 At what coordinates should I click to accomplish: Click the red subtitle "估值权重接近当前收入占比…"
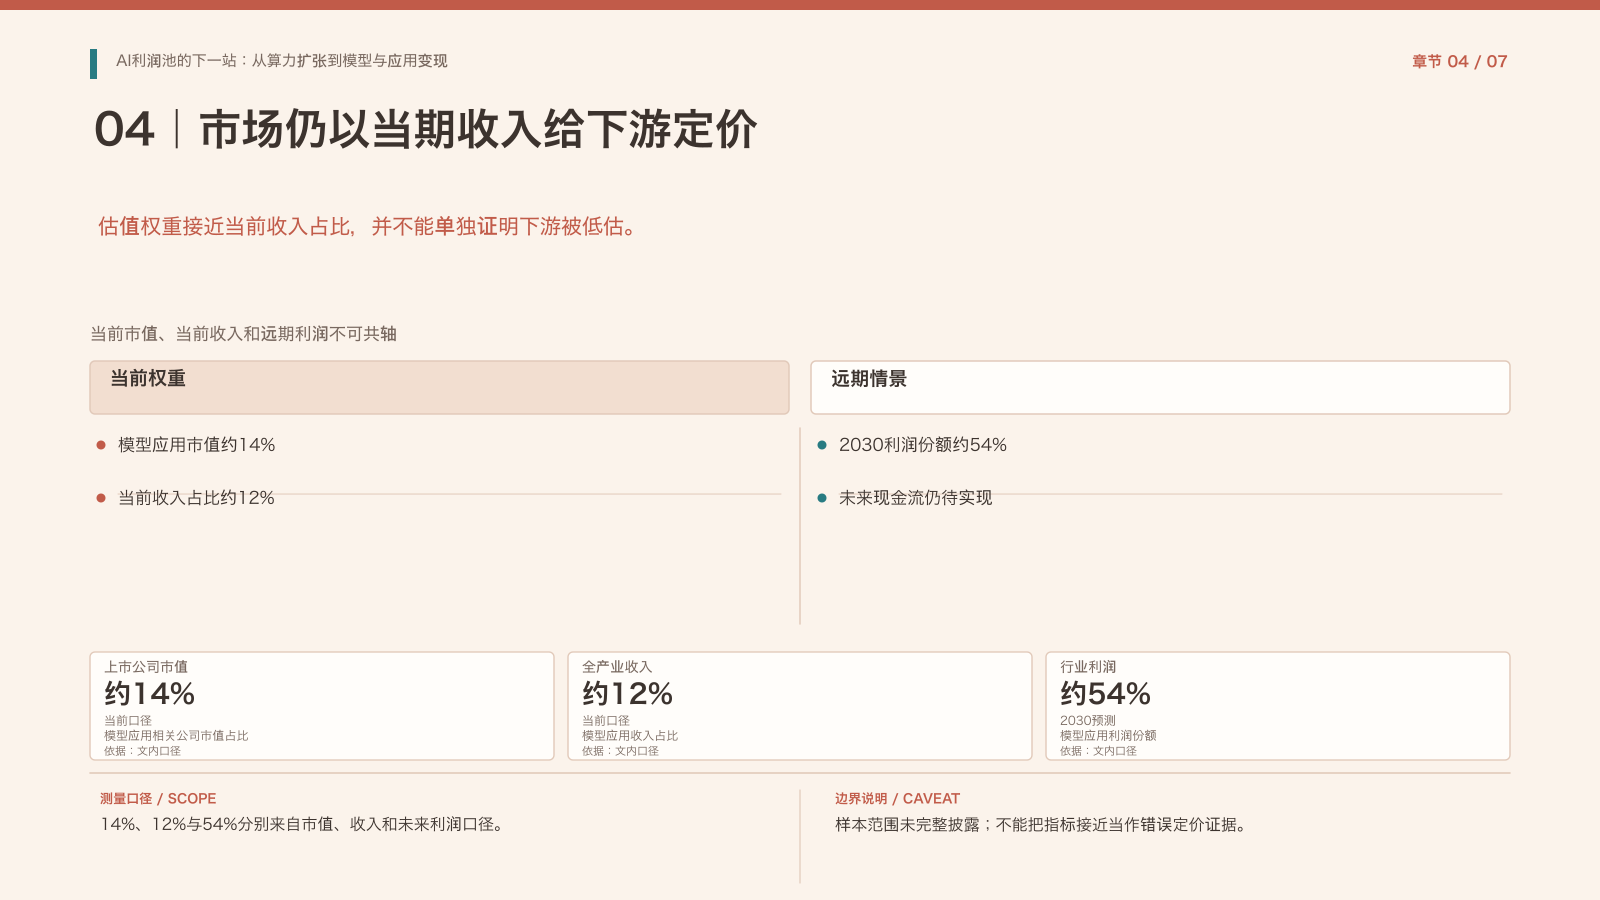(x=367, y=227)
